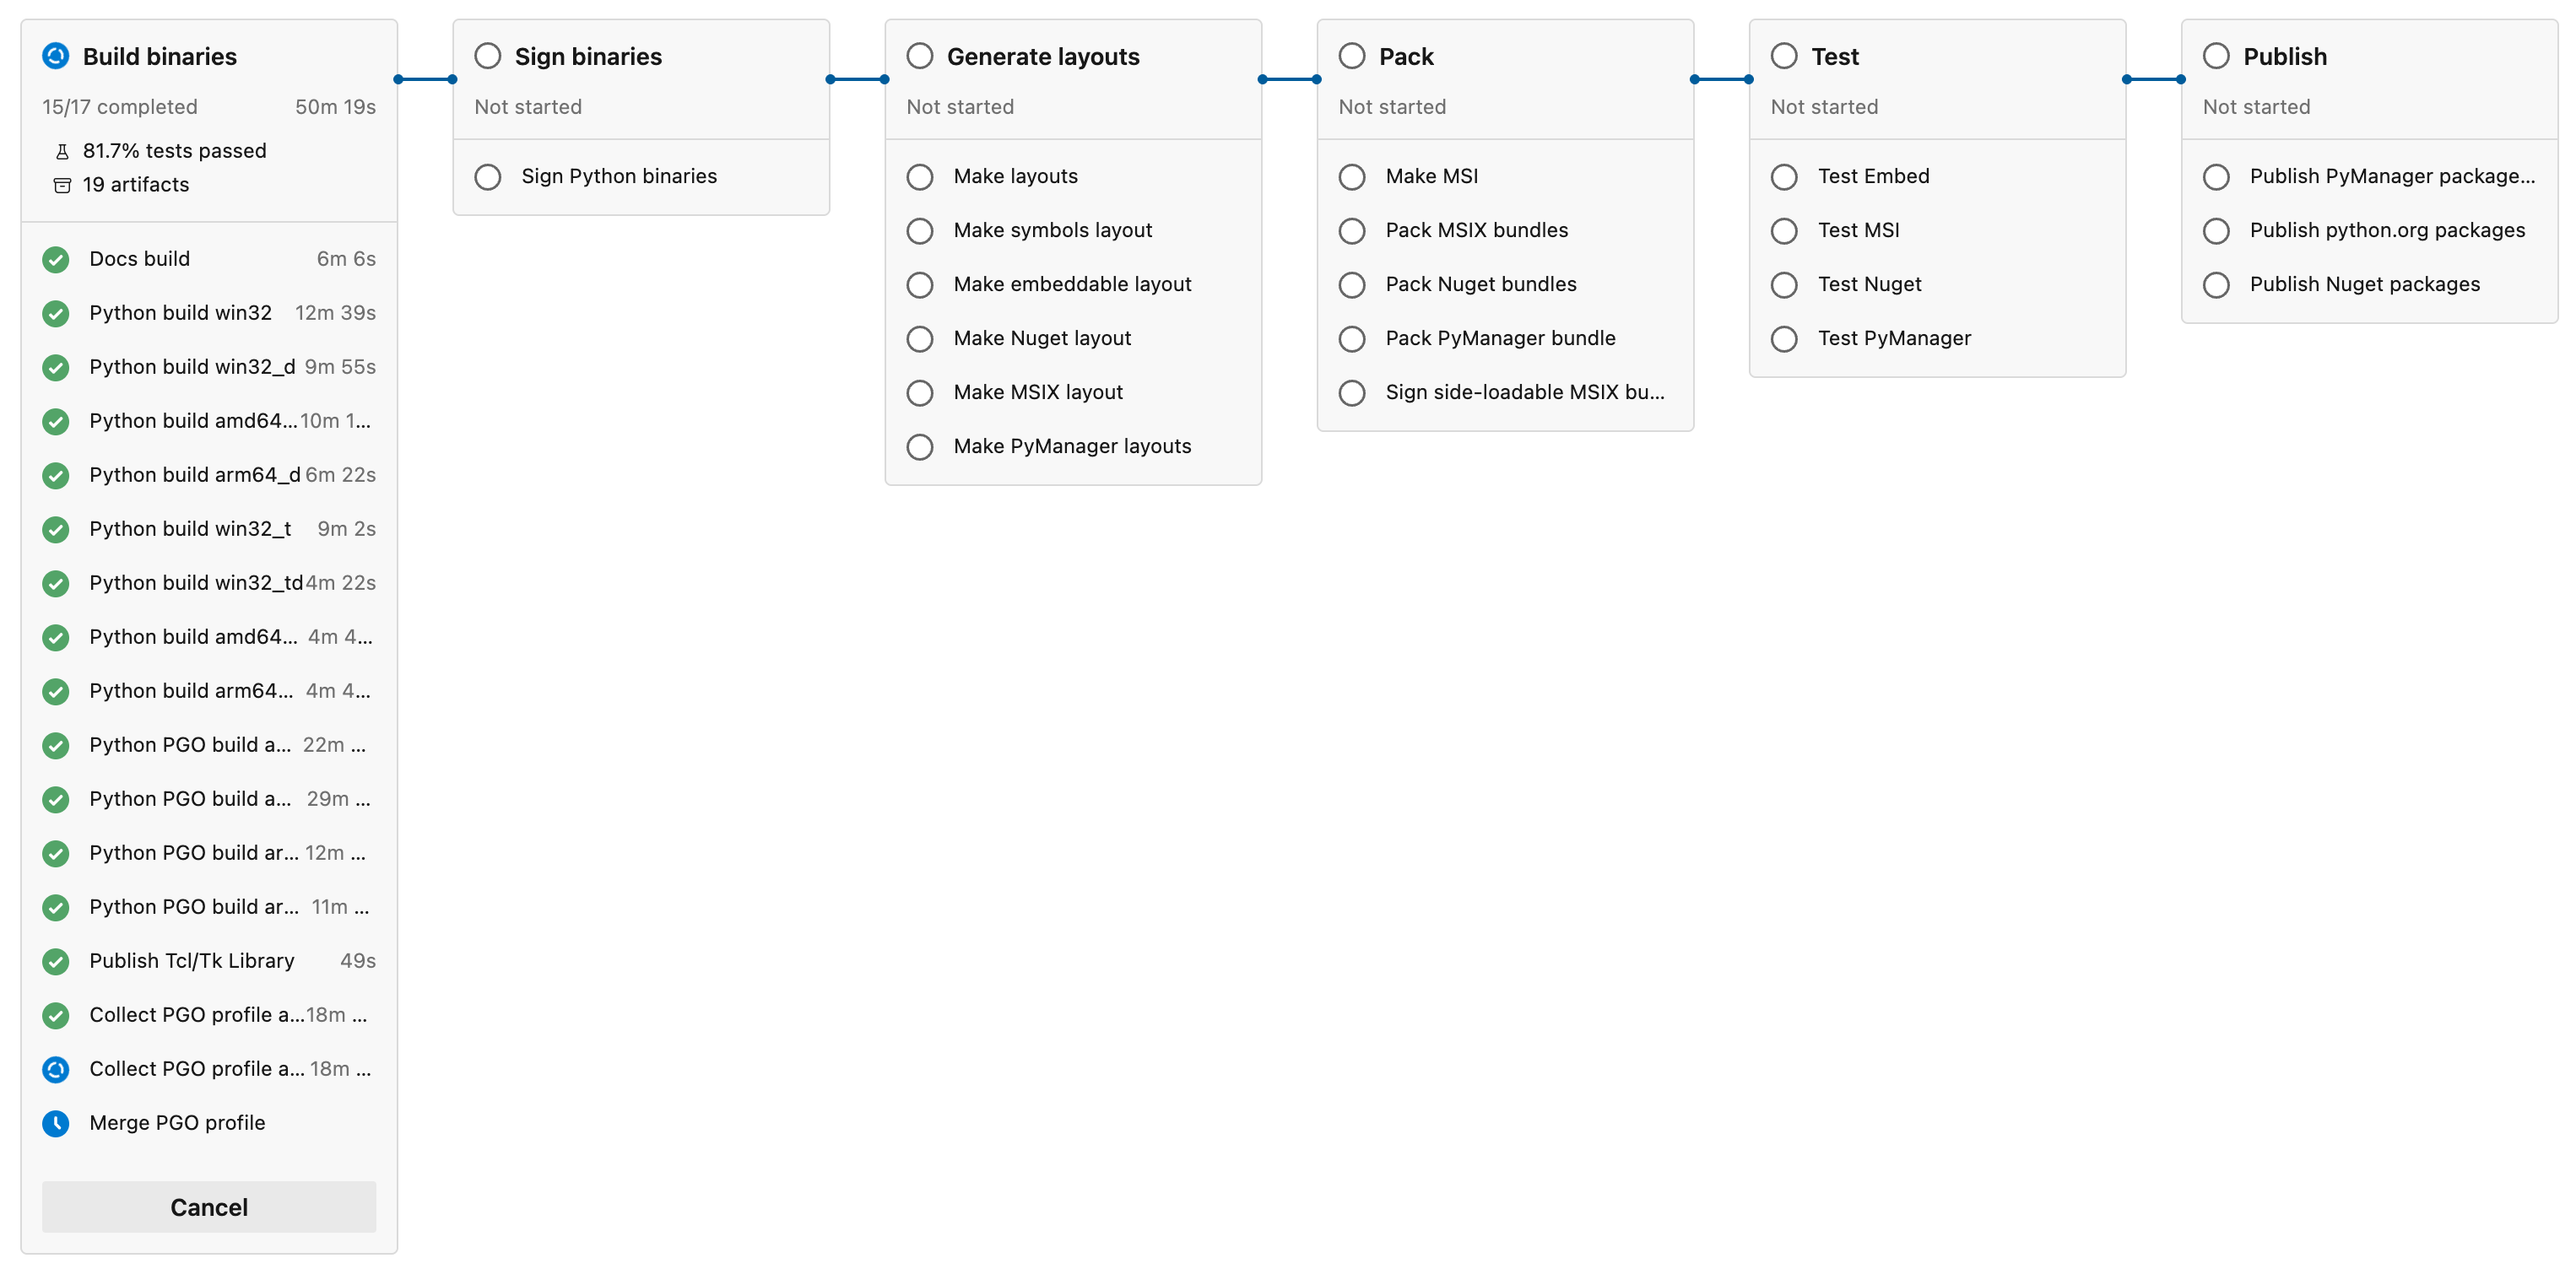
Task: Click the green success icon for Docs build
Action: [56, 260]
